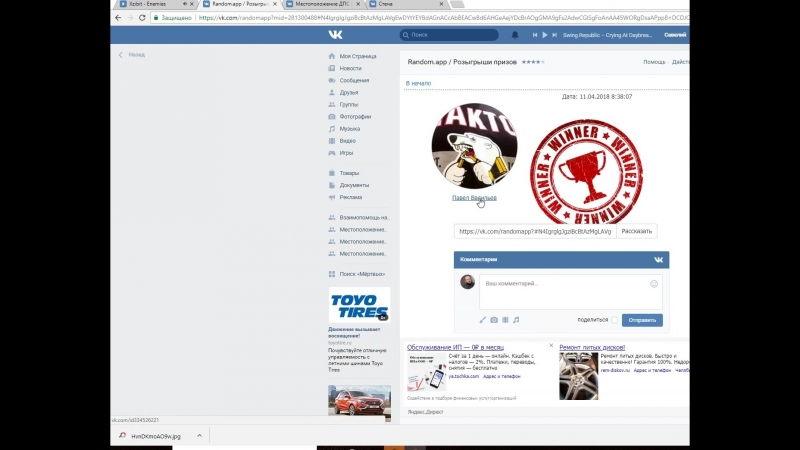Skip to previous track in header player
Screen dimensions: 800x450
[x=535, y=35]
